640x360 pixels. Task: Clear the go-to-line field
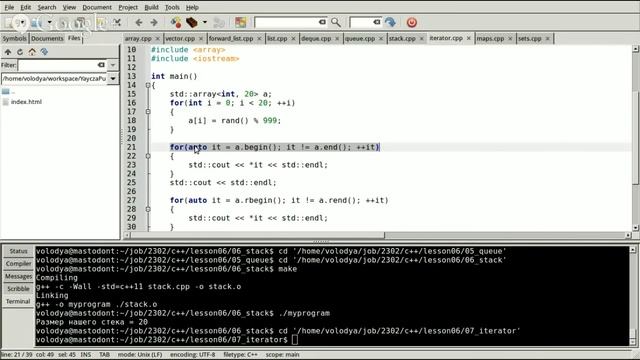pos(377,22)
